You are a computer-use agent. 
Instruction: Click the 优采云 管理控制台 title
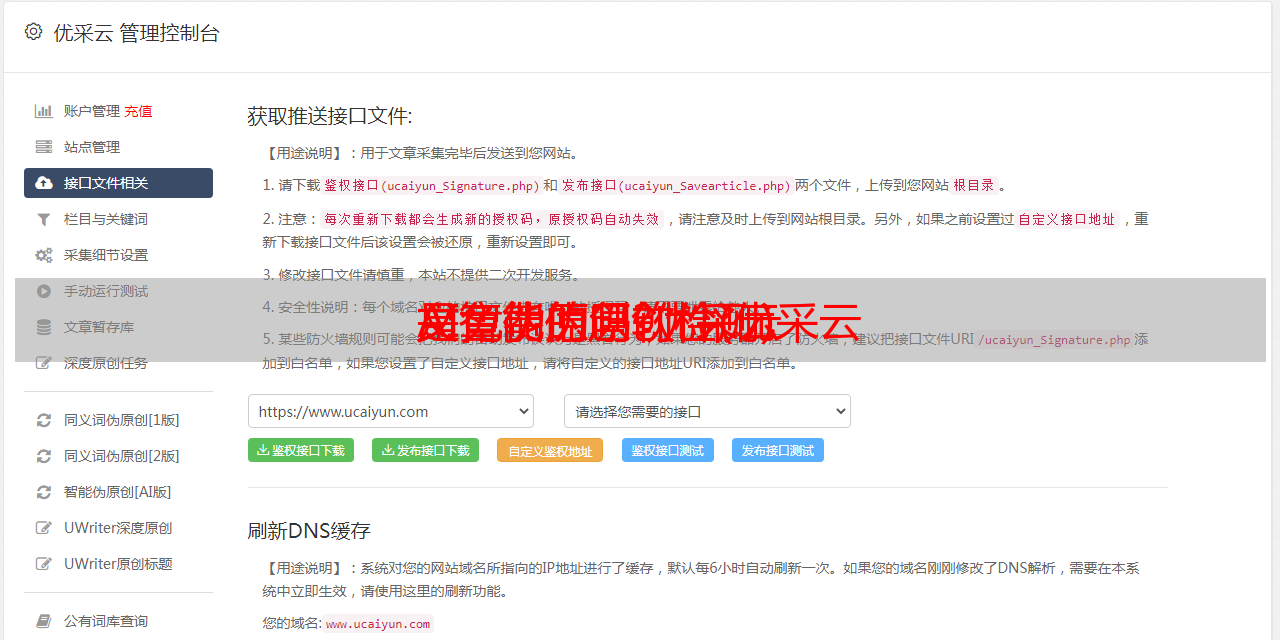(136, 33)
